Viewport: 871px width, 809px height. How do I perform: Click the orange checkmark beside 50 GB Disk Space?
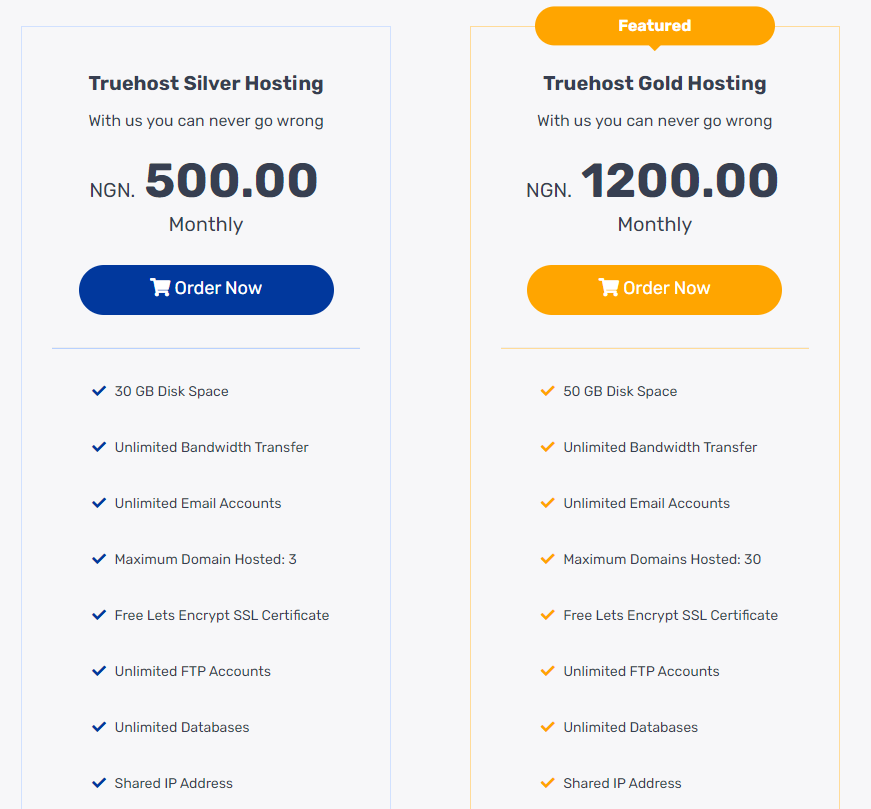(x=547, y=391)
